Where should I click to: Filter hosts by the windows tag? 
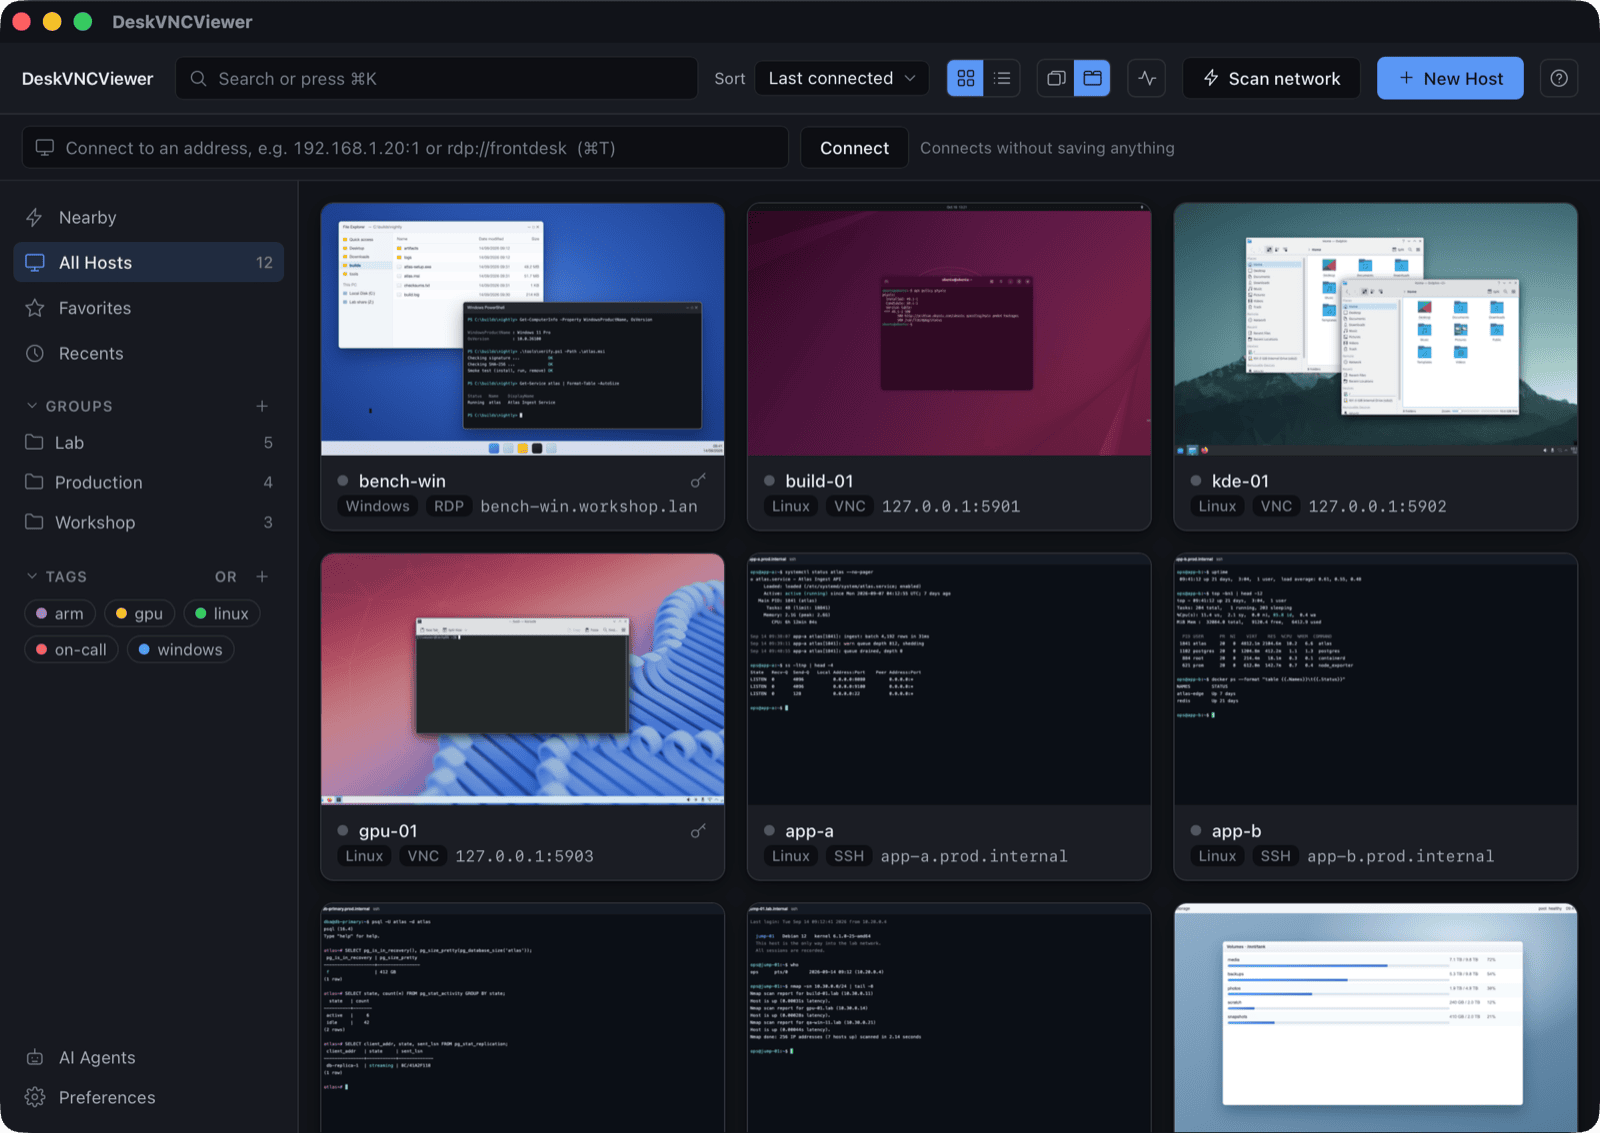pos(181,650)
